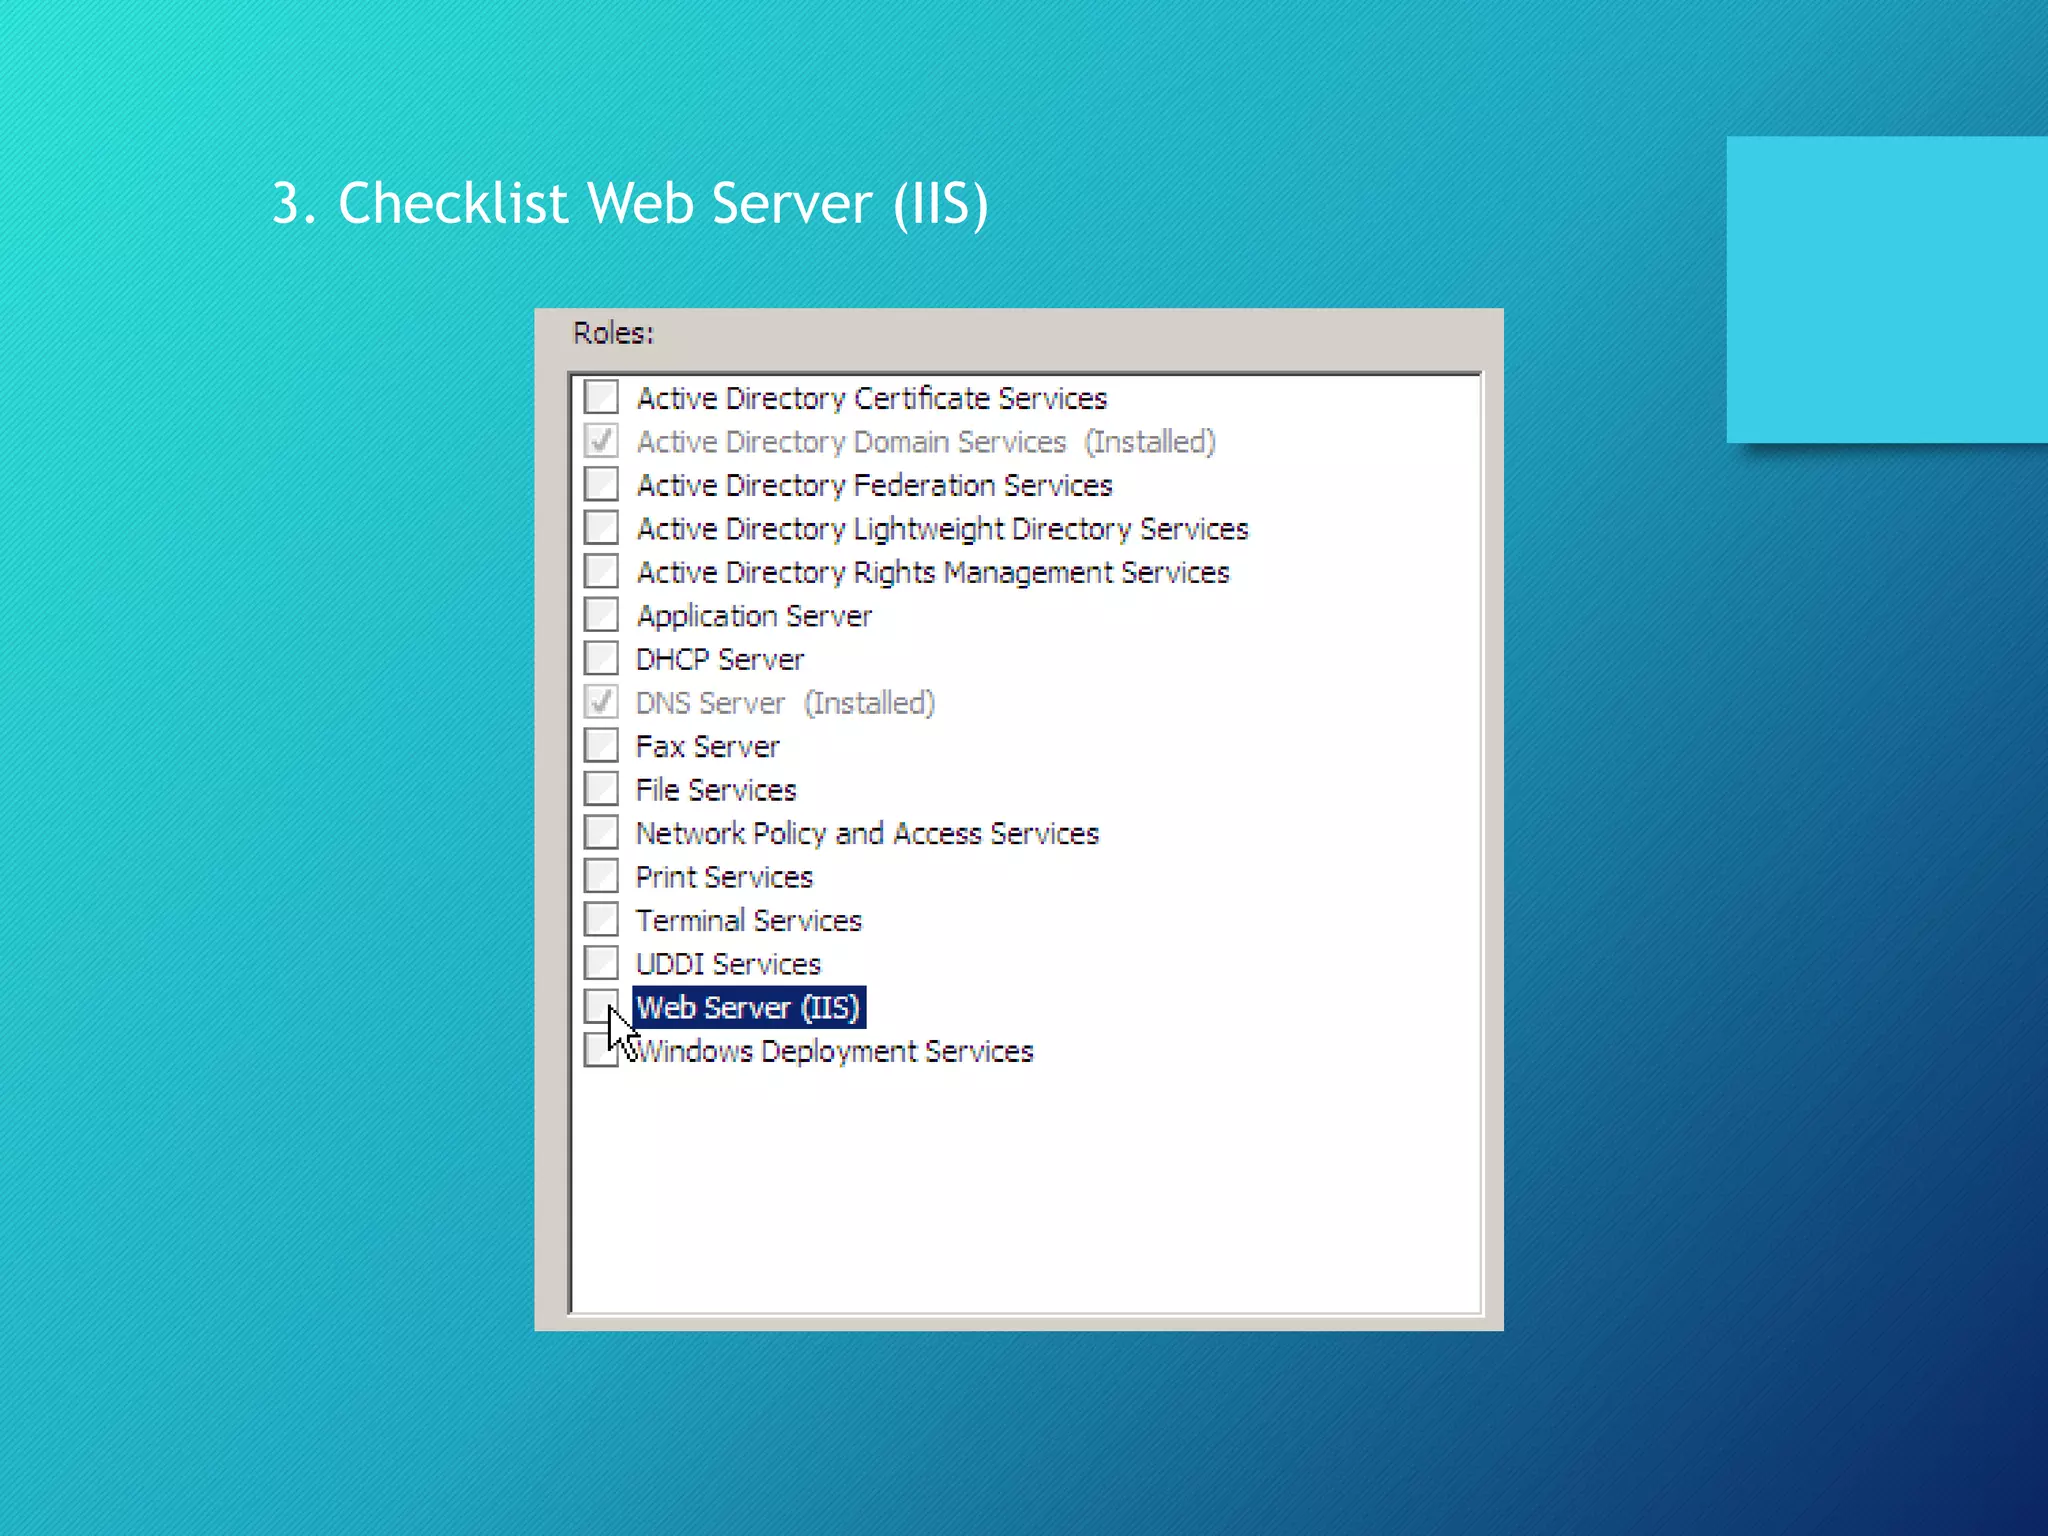Screen dimensions: 2048x1536
Task: Tick the UDDI Services checkbox
Action: point(601,963)
